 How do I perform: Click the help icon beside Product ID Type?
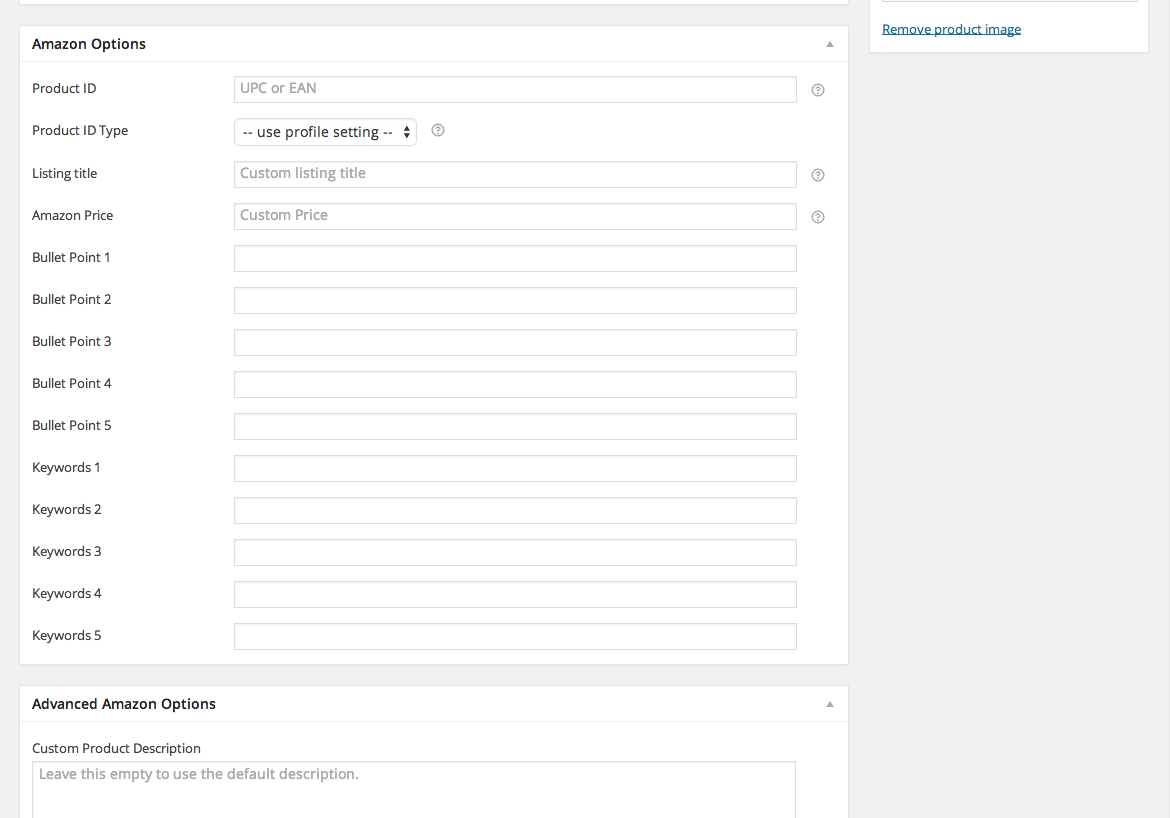(x=438, y=131)
